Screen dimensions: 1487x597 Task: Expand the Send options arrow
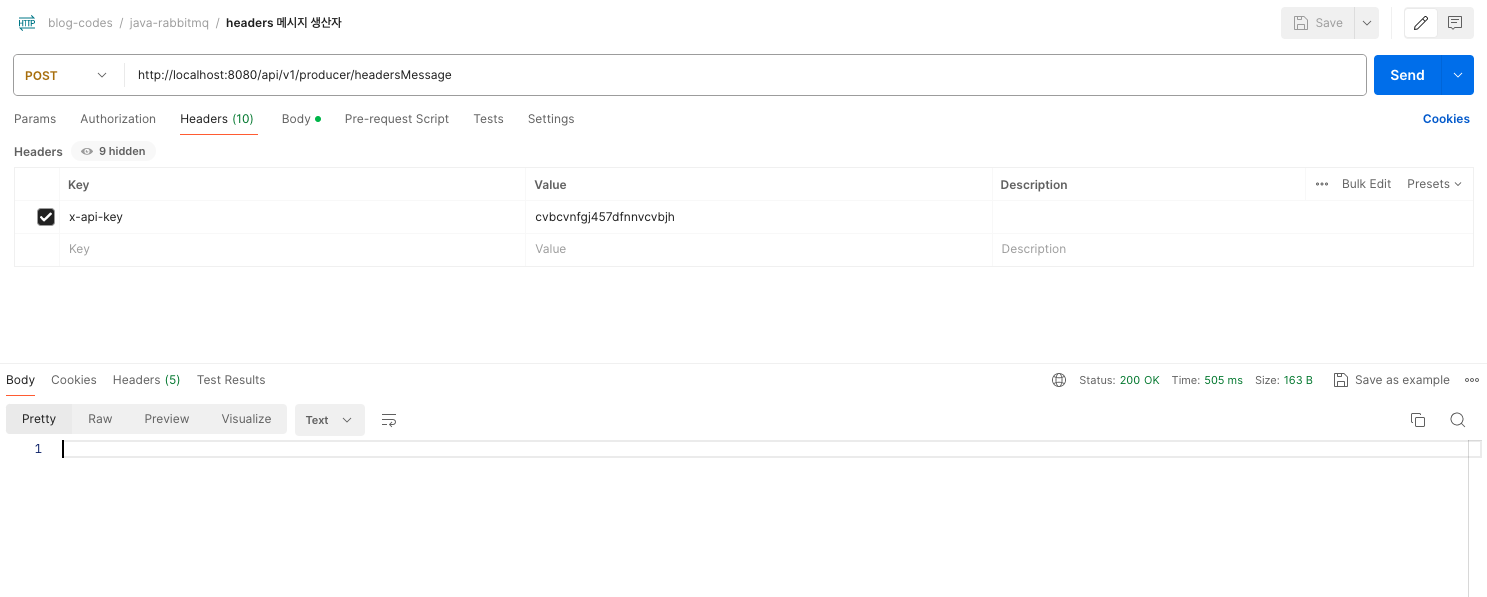[1457, 75]
